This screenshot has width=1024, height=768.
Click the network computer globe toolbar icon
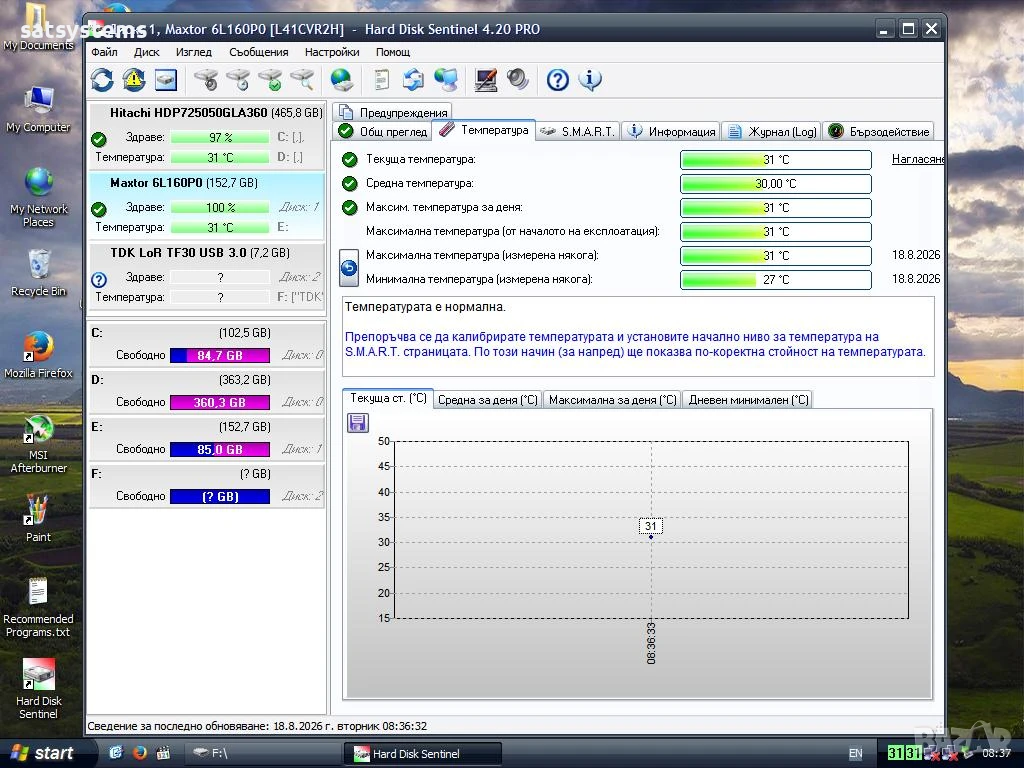pos(446,80)
